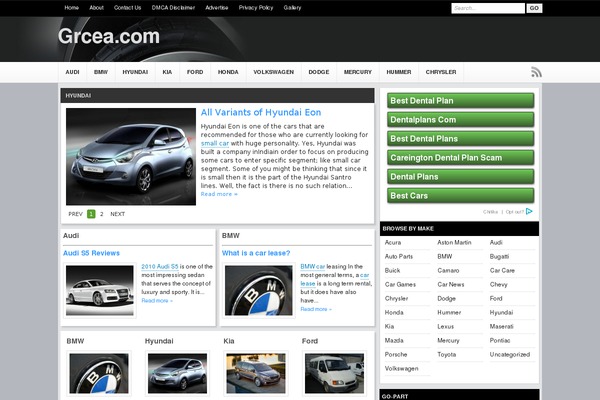This screenshot has width=600, height=400.
Task: Follow the 'BMW car' inline link
Action: 313,266
